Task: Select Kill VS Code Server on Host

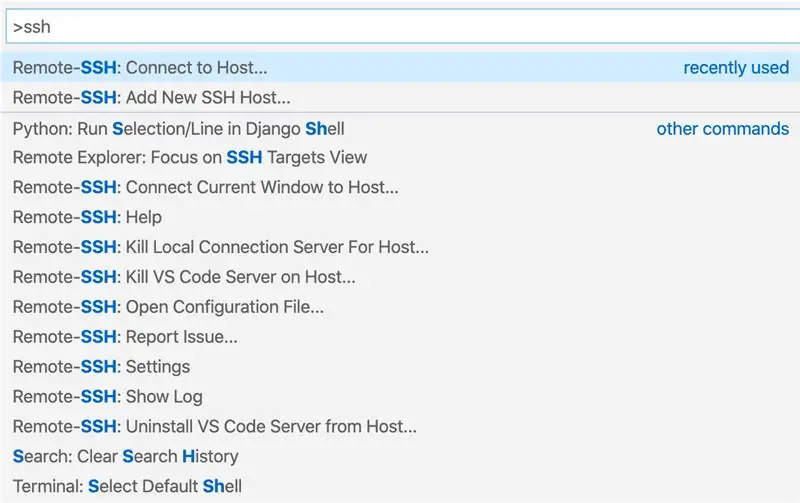Action: pyautogui.click(x=400, y=276)
